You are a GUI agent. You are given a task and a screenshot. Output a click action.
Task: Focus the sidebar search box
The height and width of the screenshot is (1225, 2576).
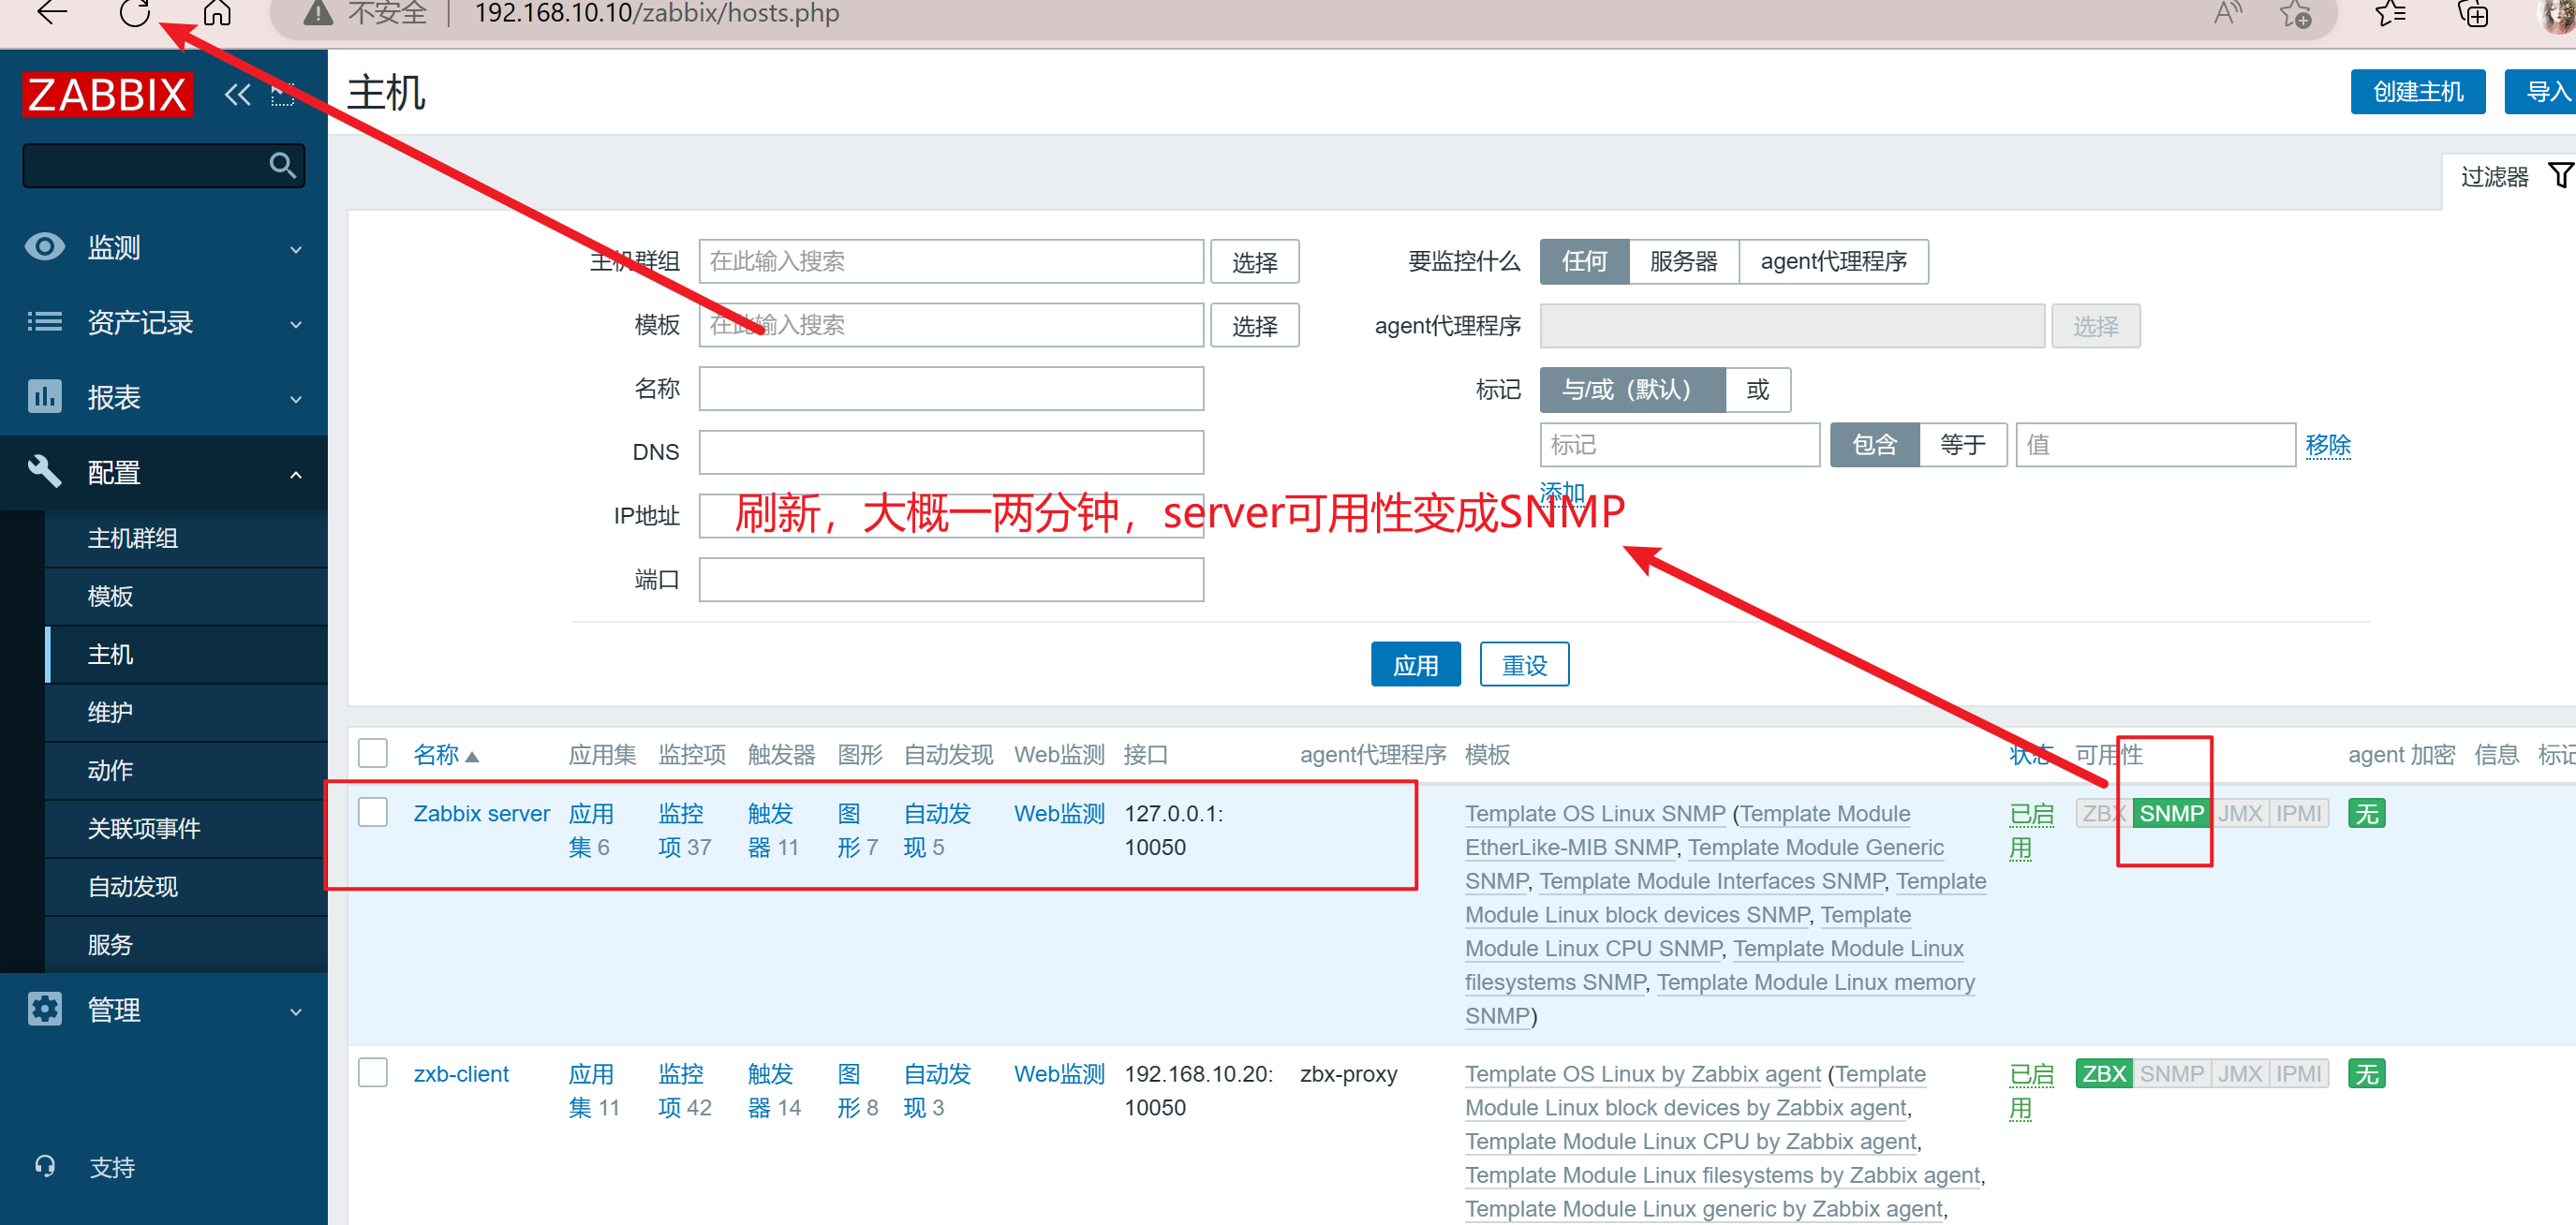click(x=163, y=165)
